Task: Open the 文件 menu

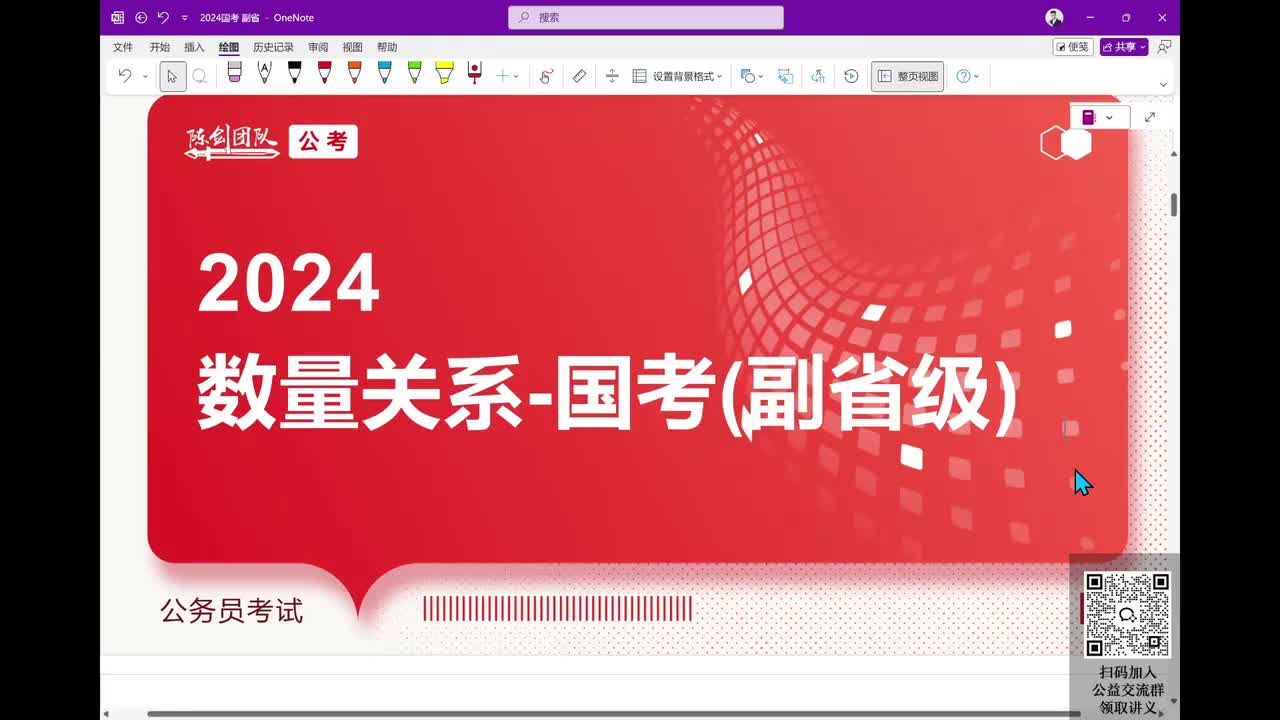Action: [x=123, y=47]
